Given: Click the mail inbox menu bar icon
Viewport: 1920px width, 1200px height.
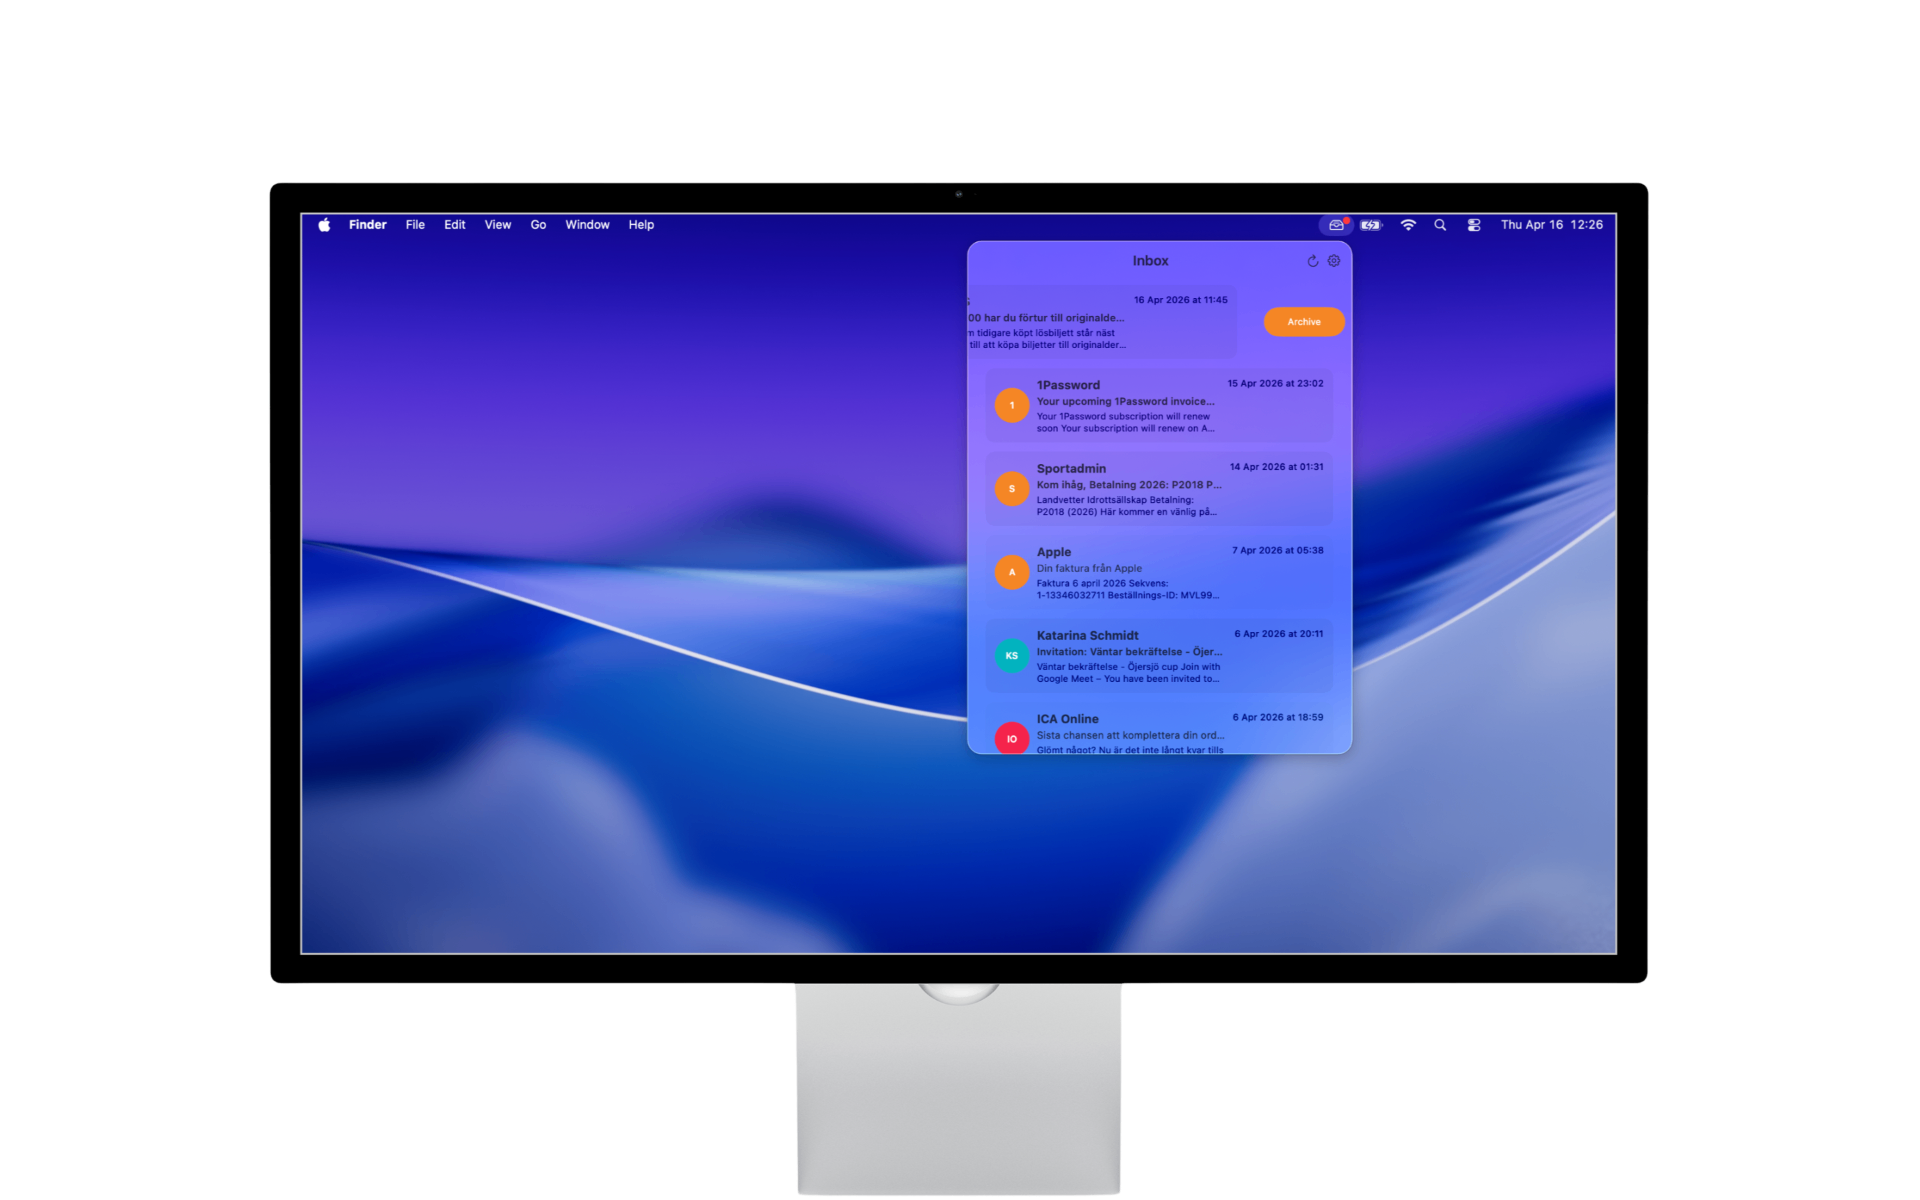Looking at the screenshot, I should pyautogui.click(x=1336, y=225).
